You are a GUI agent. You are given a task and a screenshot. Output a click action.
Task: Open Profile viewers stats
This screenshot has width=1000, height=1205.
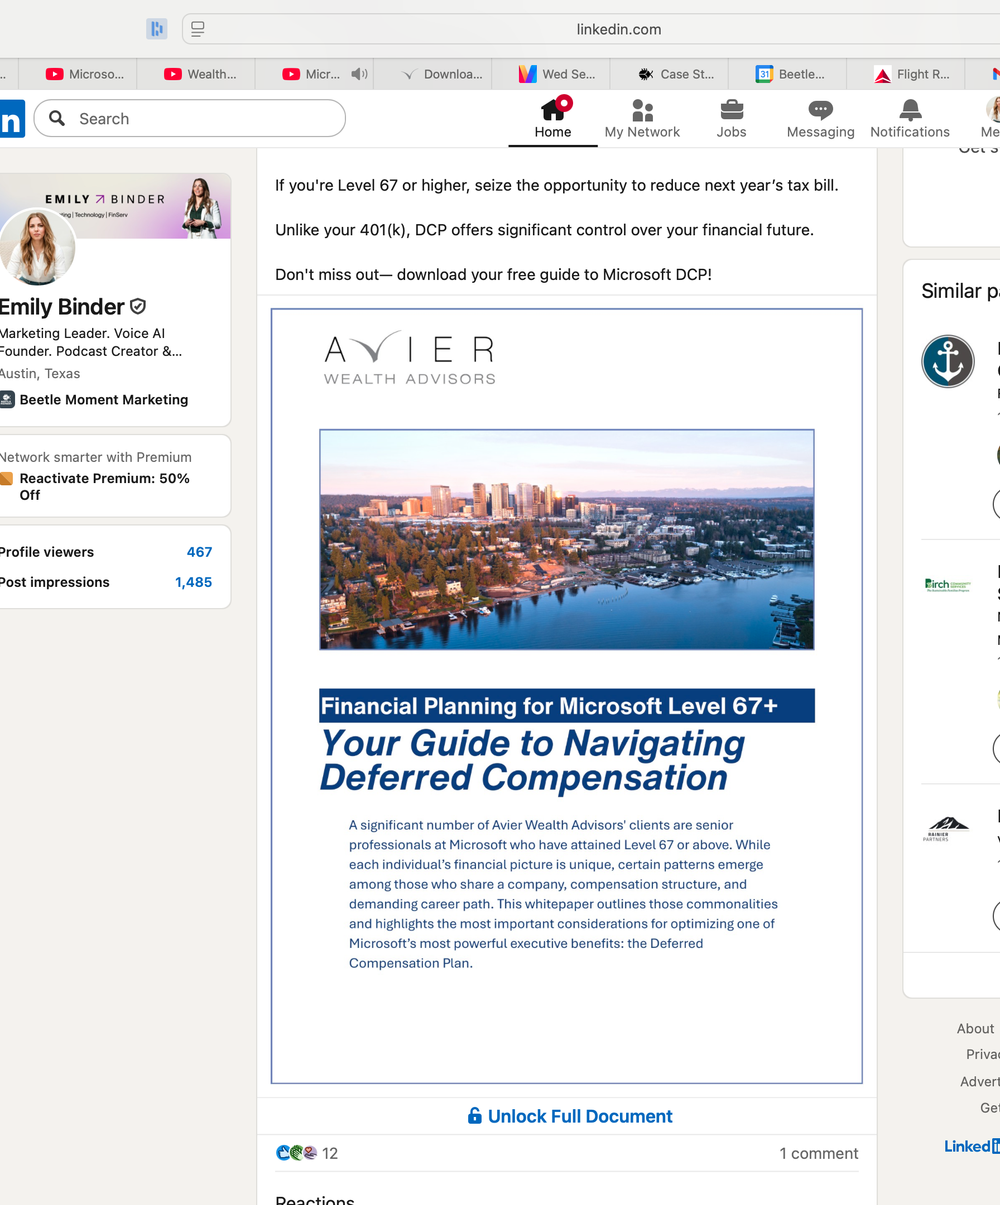(105, 552)
